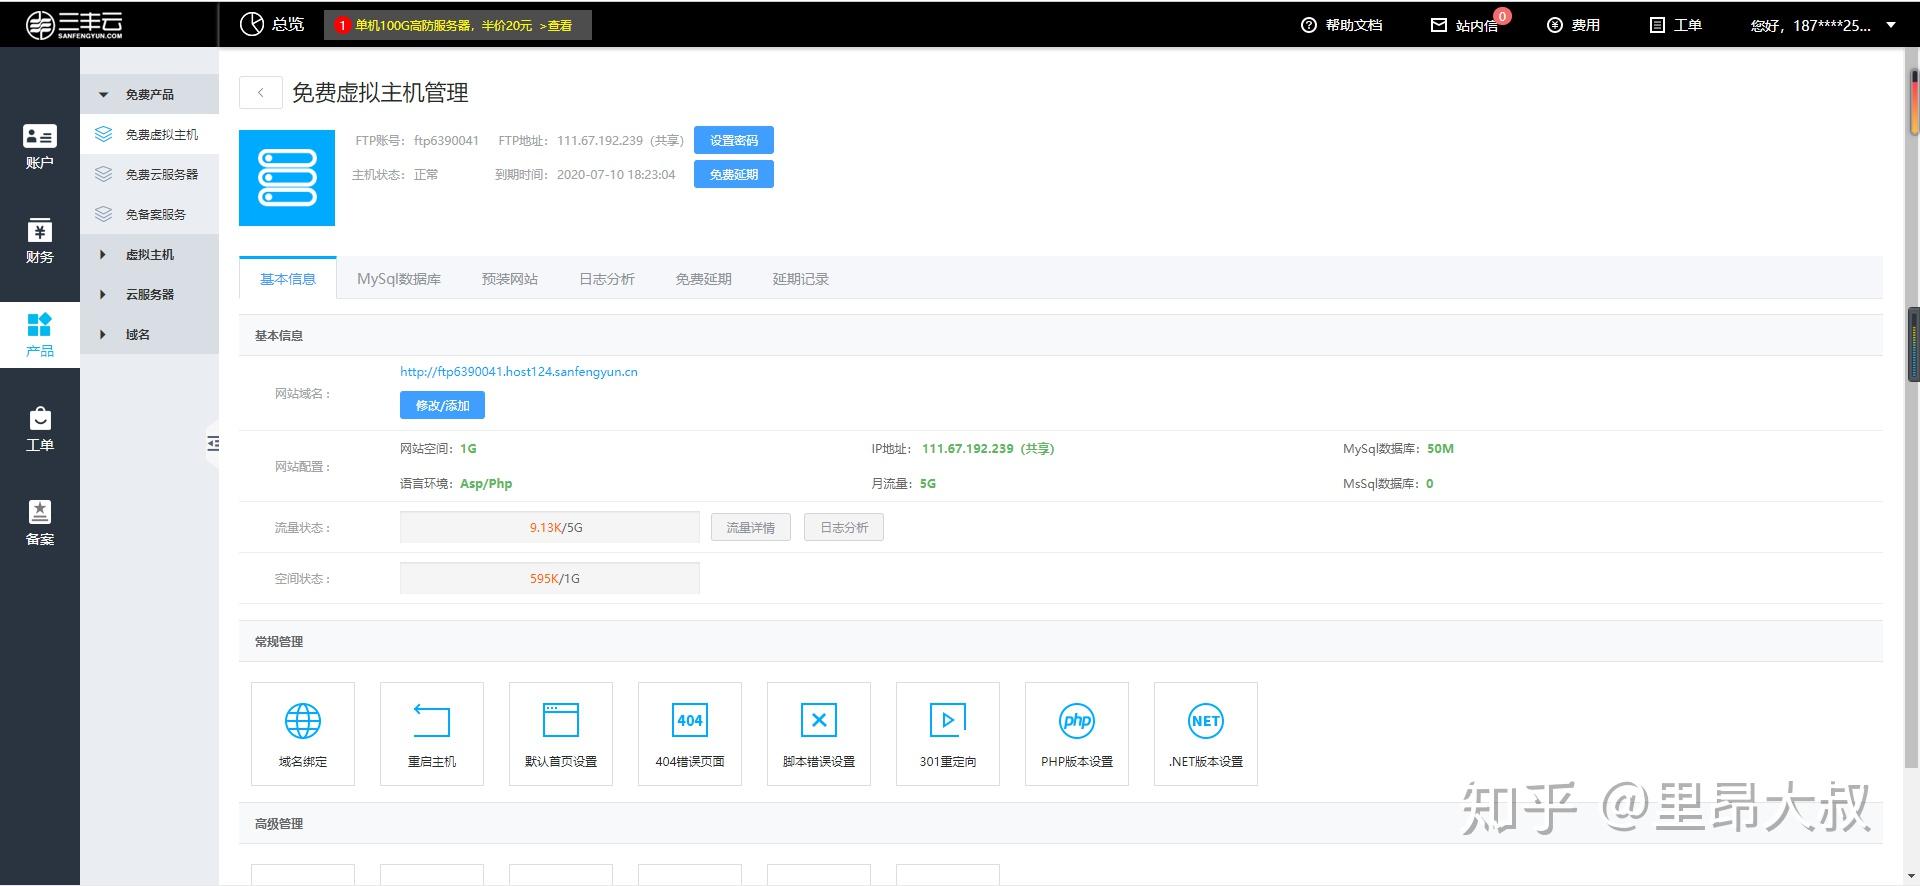1920x886 pixels.
Task: Click the MySql database 50M value
Action: (1440, 449)
